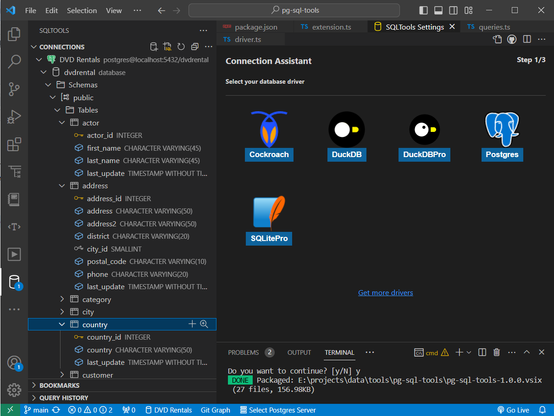This screenshot has height=416, width=554.
Task: Refresh the connections list
Action: (x=181, y=47)
